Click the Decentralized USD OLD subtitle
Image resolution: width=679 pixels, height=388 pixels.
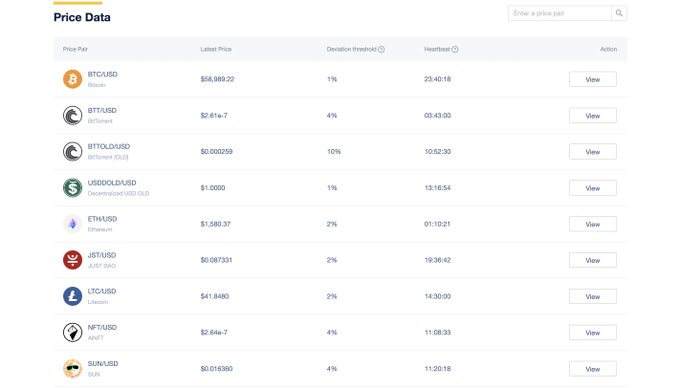pos(118,194)
